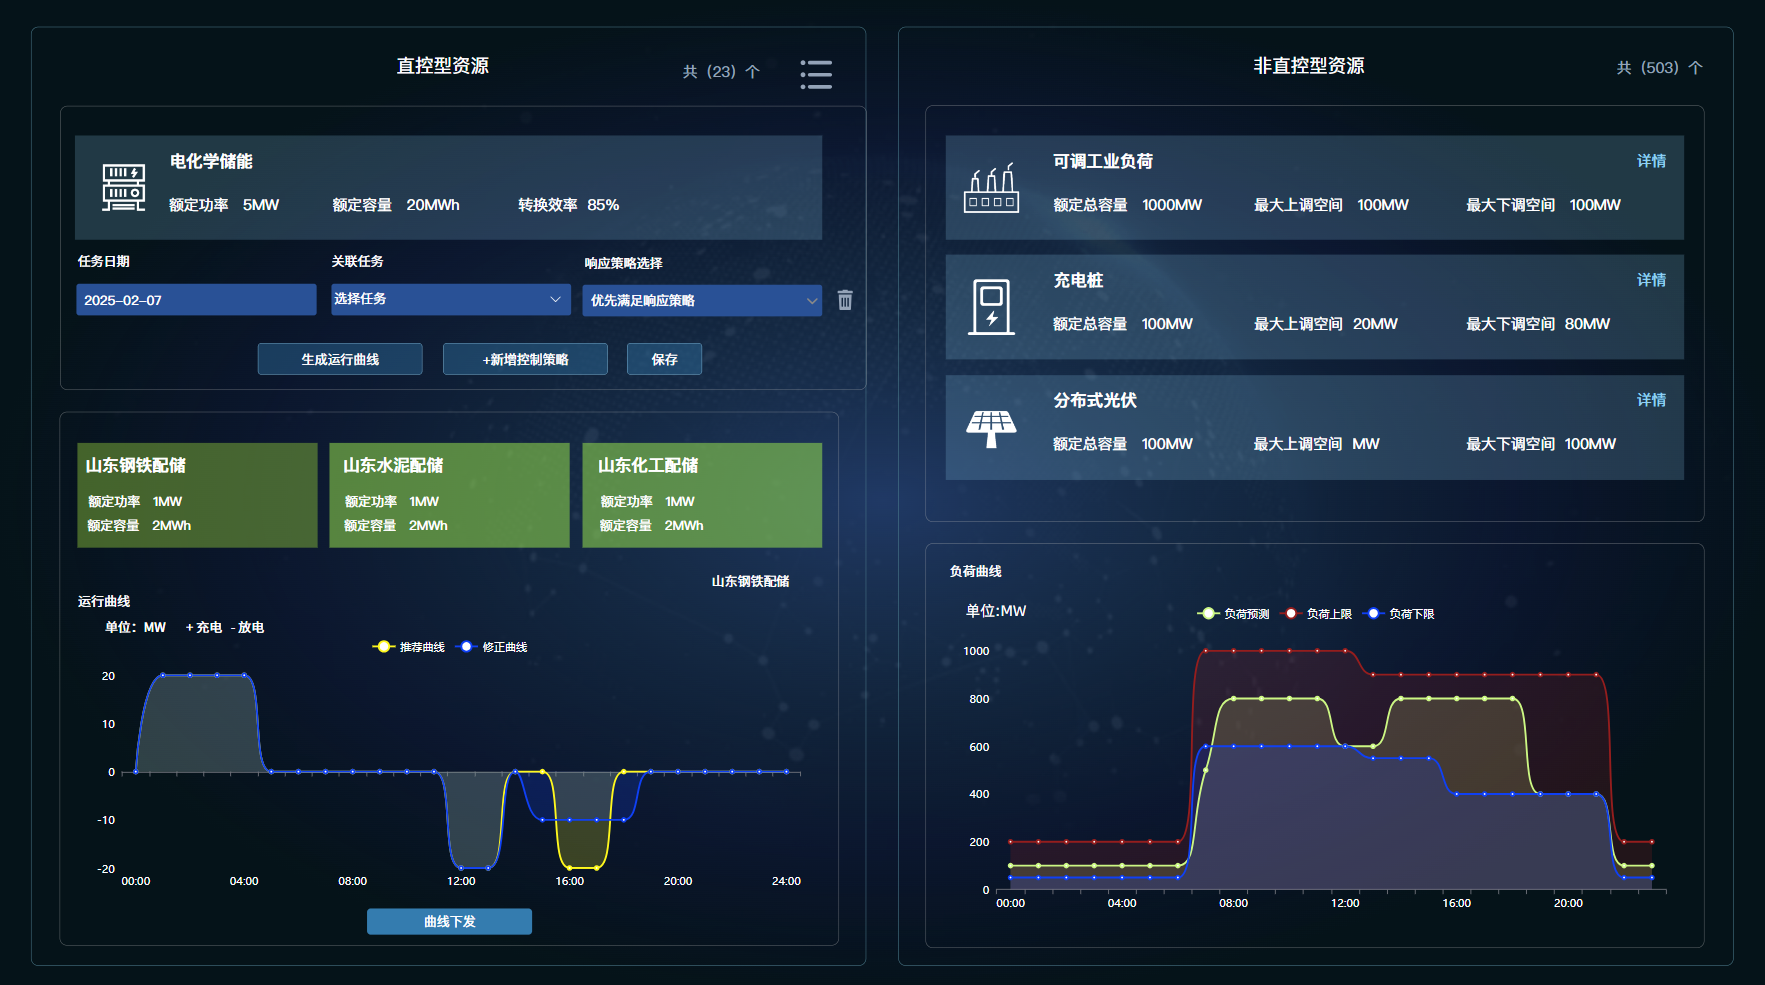Hide the 负荷上限 series via legend
This screenshot has width=1765, height=985.
[1318, 614]
